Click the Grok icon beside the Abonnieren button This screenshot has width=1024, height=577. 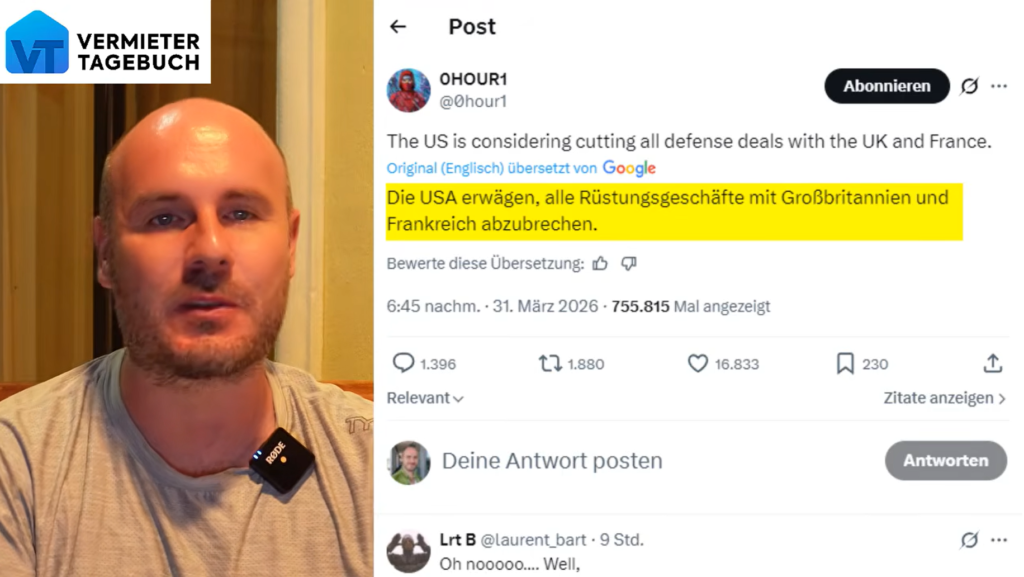point(969,86)
